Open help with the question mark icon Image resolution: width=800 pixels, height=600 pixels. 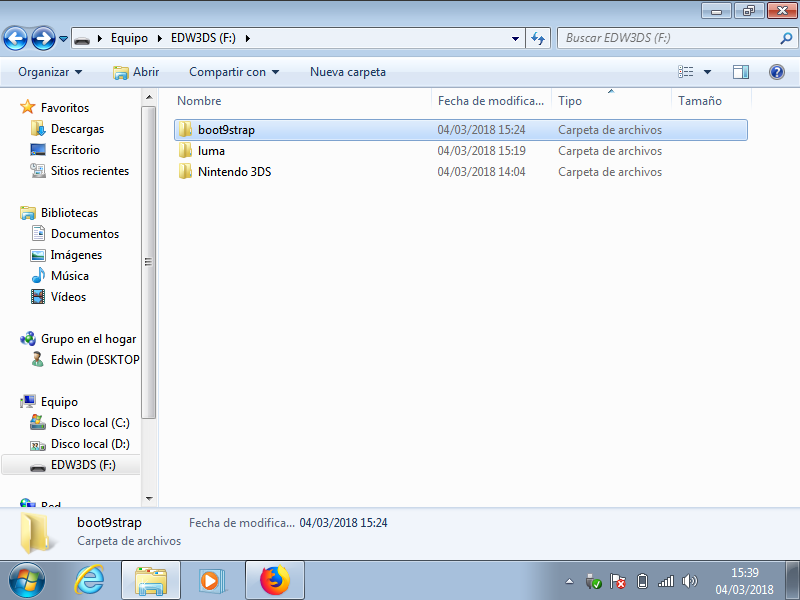[x=777, y=72]
